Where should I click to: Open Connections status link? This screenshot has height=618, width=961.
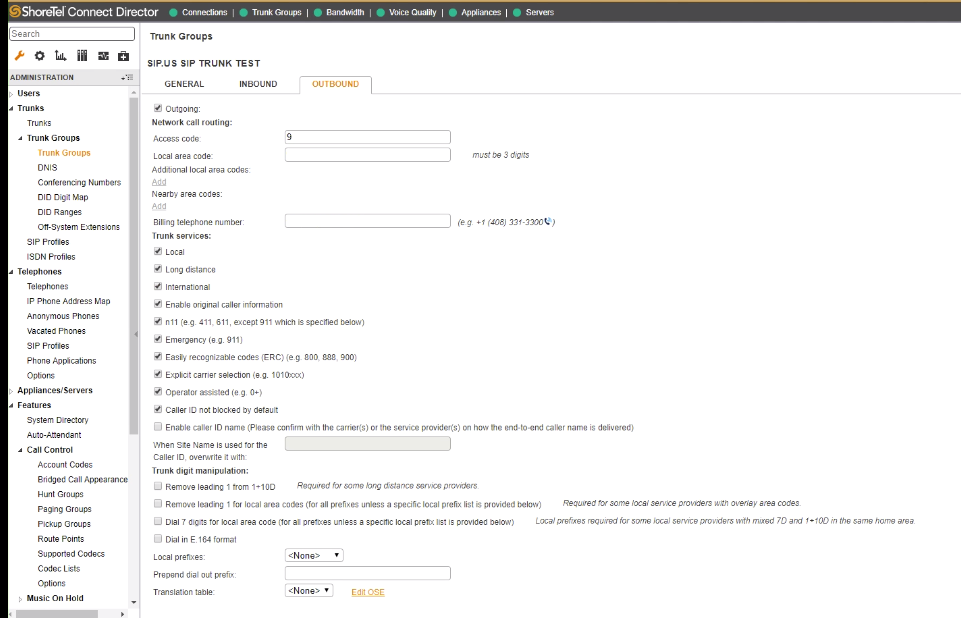[x=205, y=12]
